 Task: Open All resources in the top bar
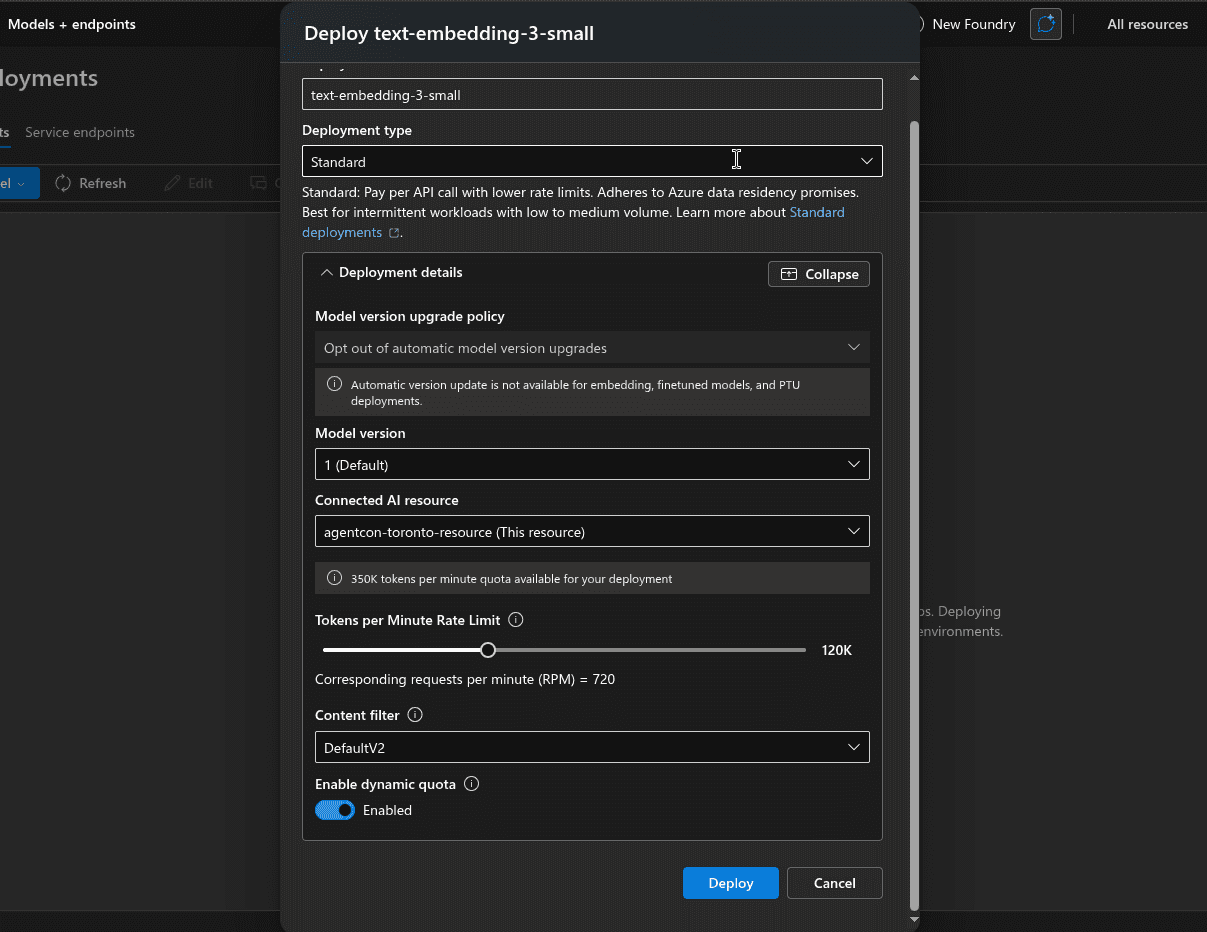(x=1147, y=24)
